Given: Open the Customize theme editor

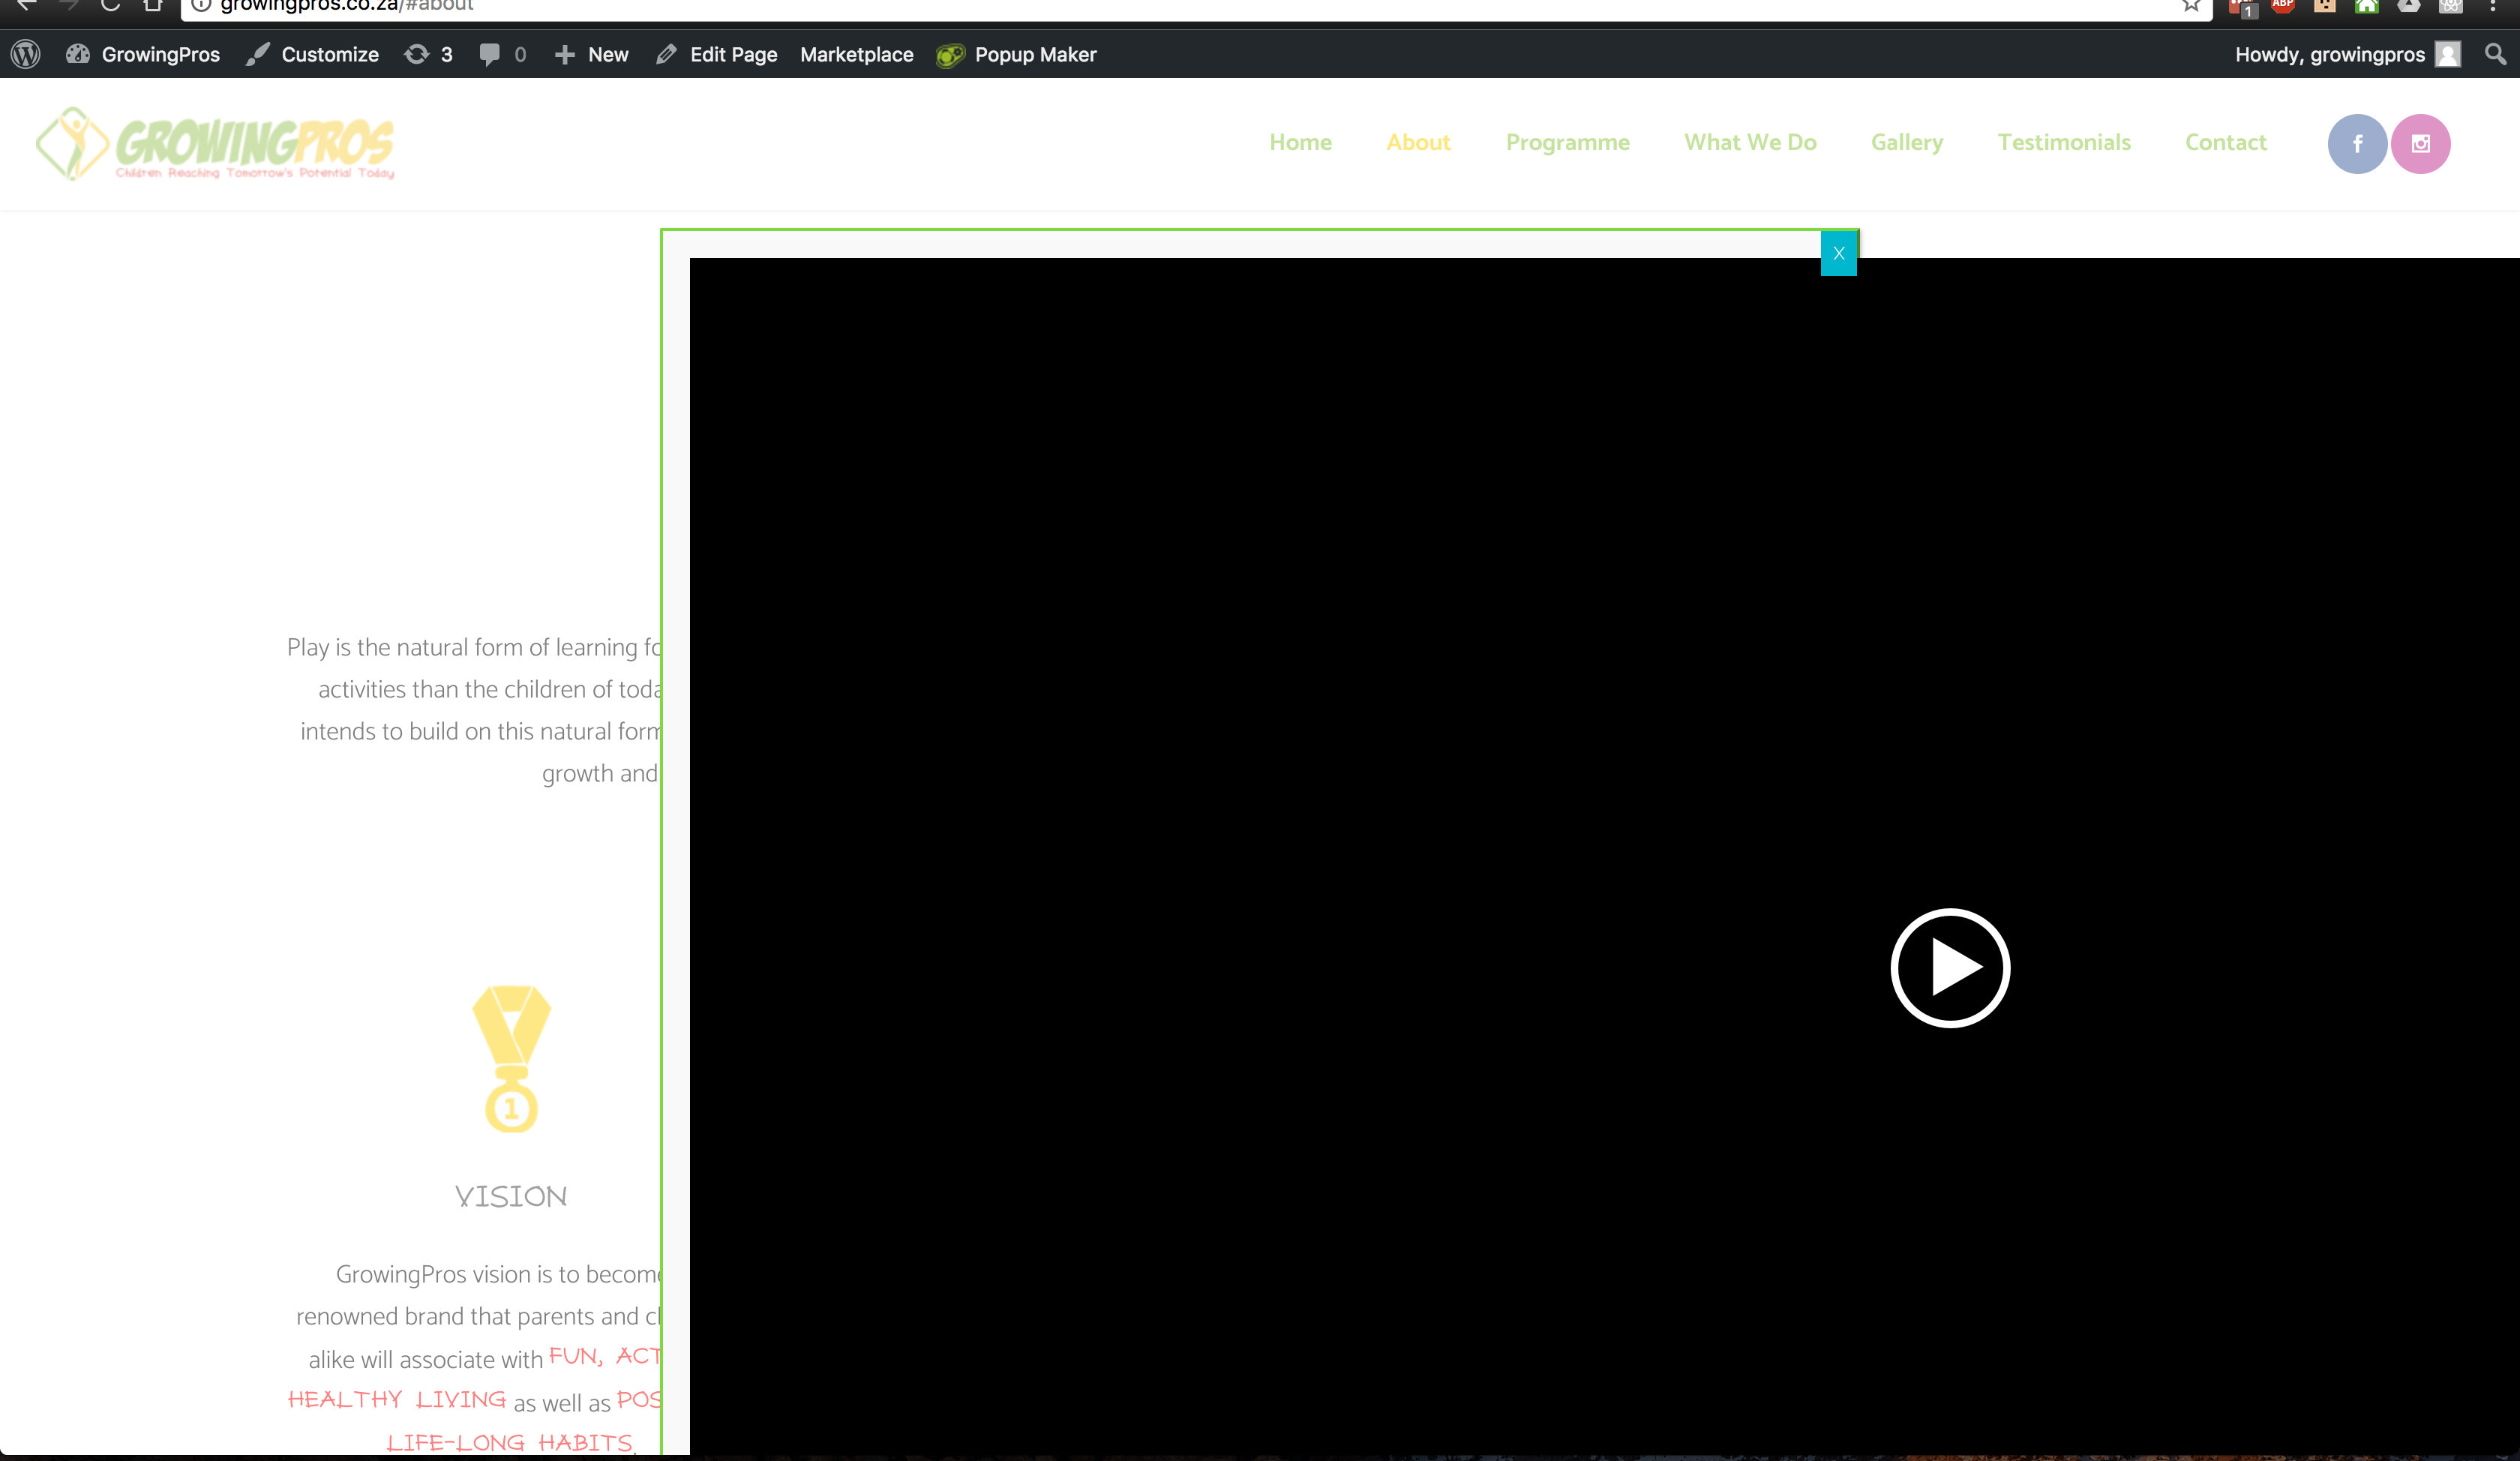Looking at the screenshot, I should [312, 54].
